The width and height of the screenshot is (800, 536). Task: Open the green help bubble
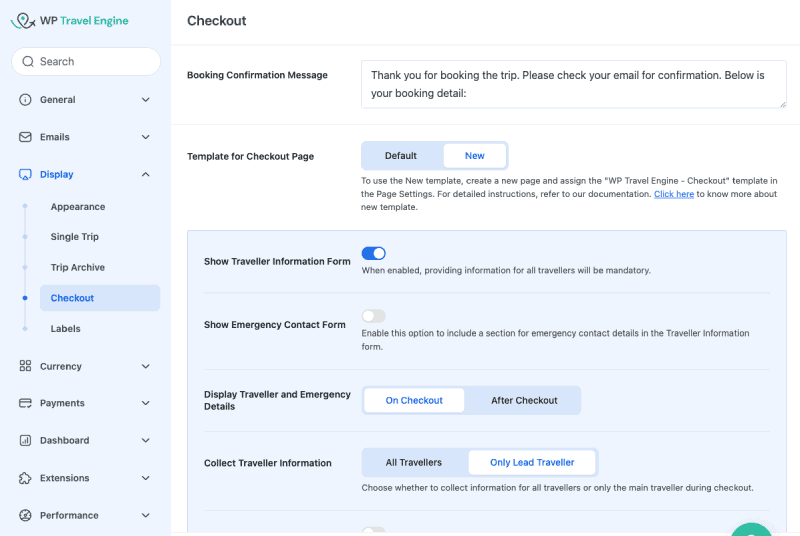(x=752, y=530)
